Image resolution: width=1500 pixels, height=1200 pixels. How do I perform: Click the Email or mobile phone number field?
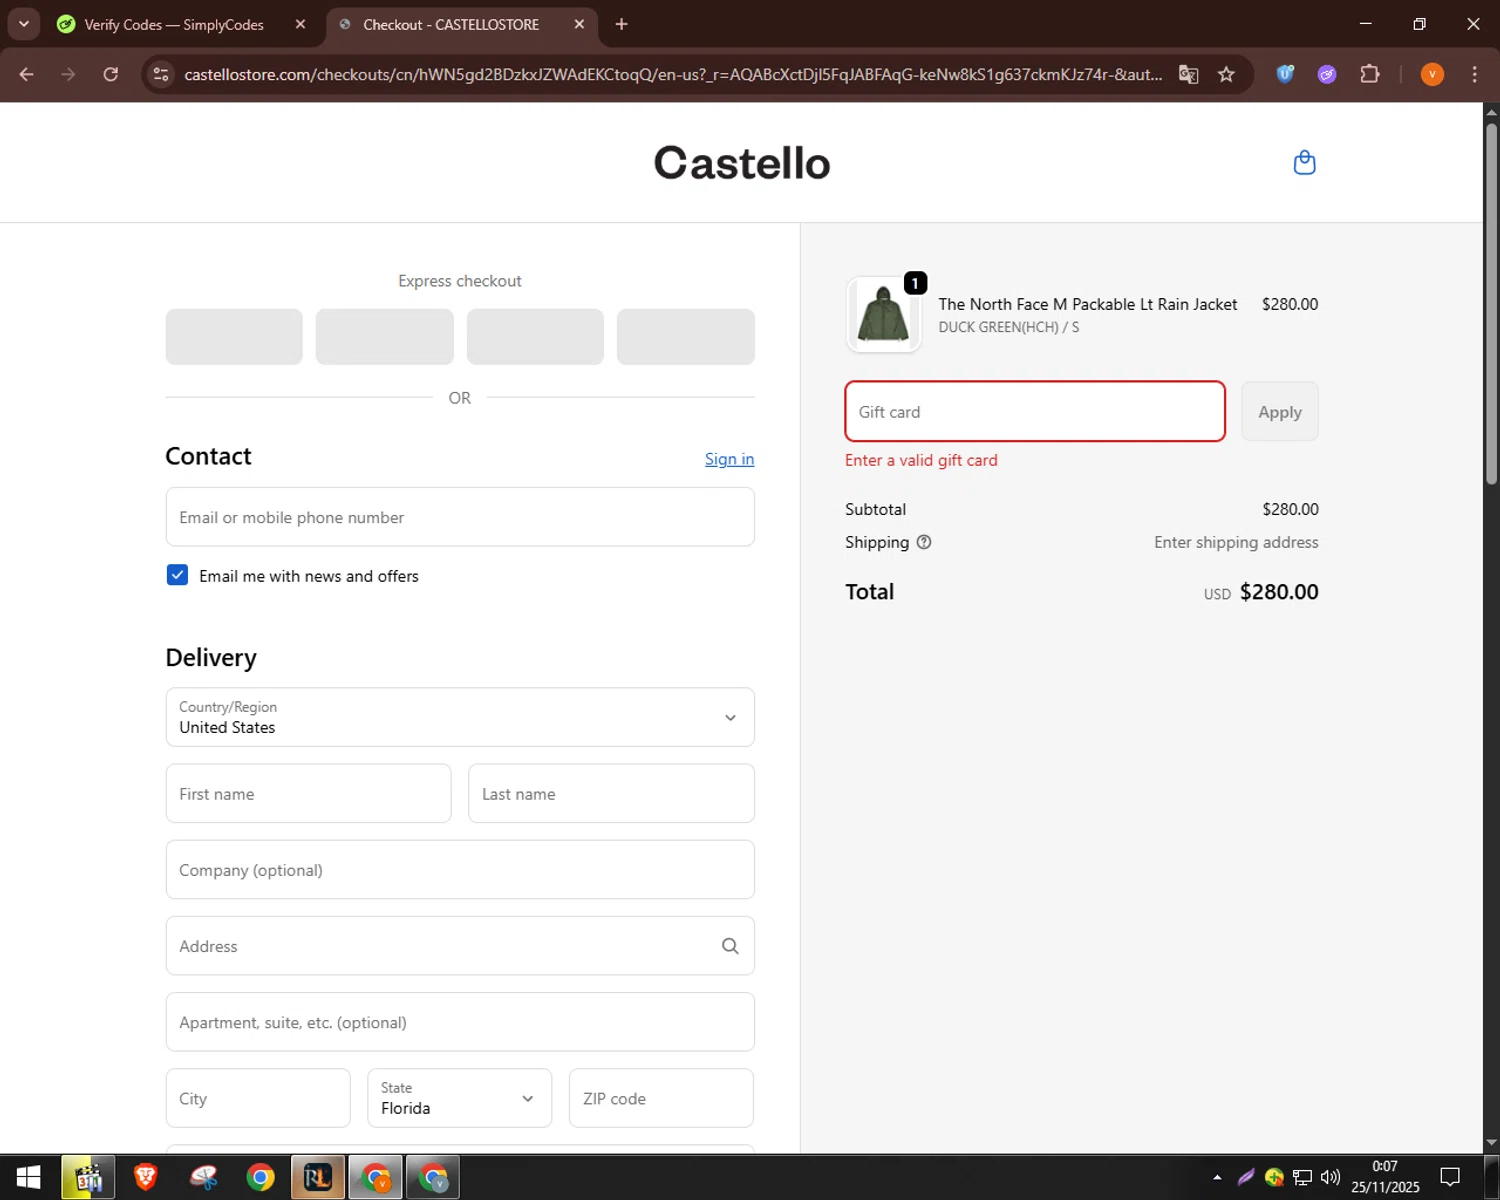[x=460, y=517]
